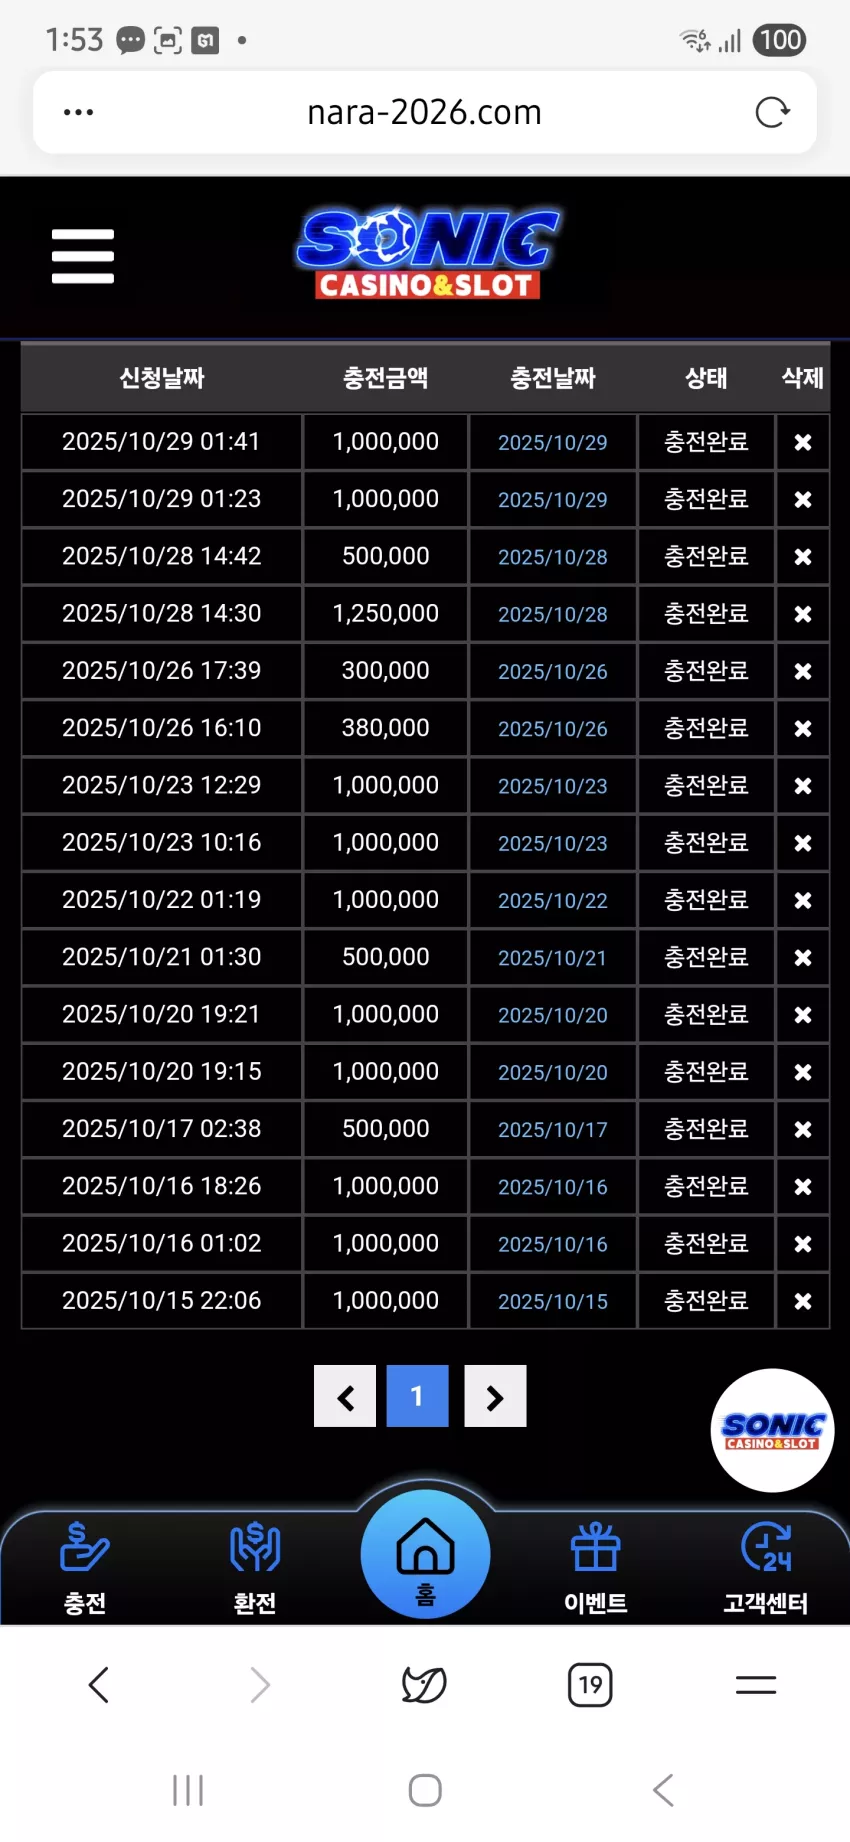This screenshot has width=850, height=1842.
Task: Tap the Sonic Casino&Slot header logo
Action: (x=428, y=254)
